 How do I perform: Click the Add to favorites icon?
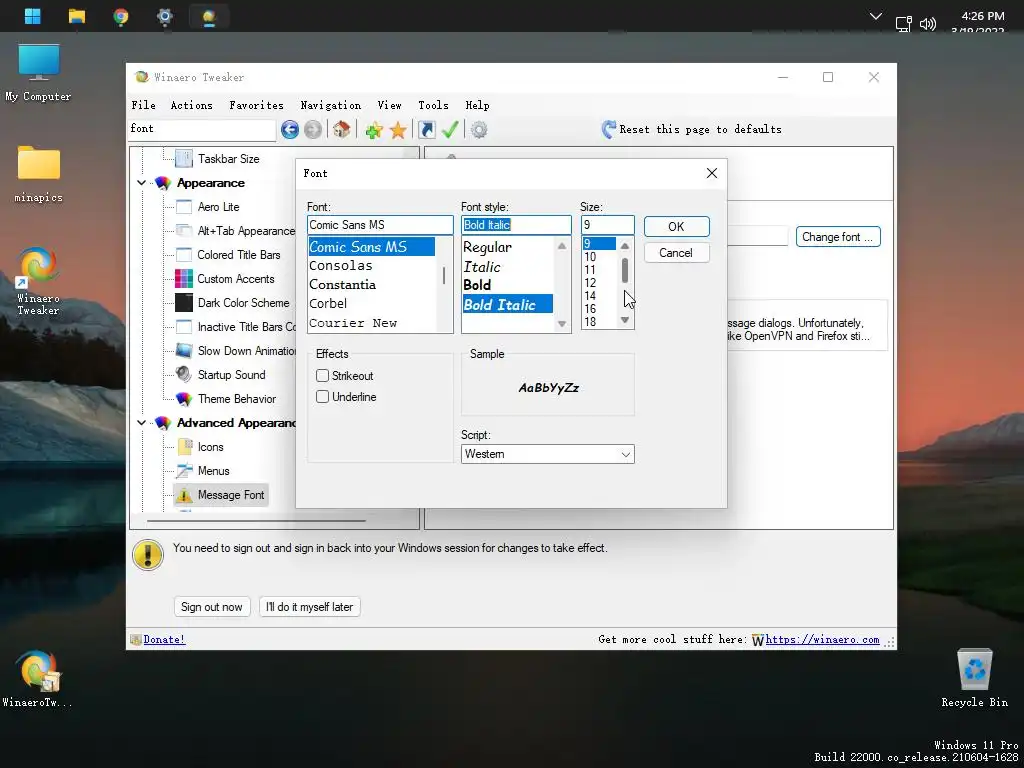pyautogui.click(x=374, y=131)
